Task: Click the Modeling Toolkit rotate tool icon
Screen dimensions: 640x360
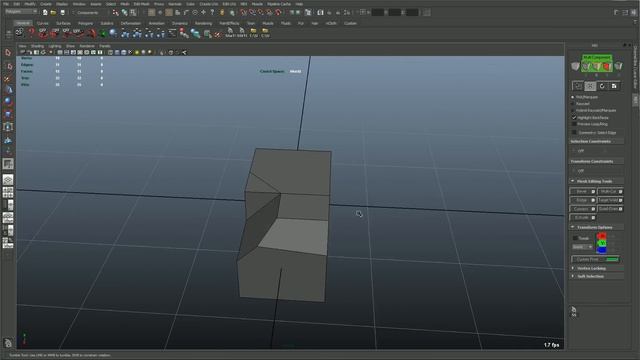Action: [602, 86]
